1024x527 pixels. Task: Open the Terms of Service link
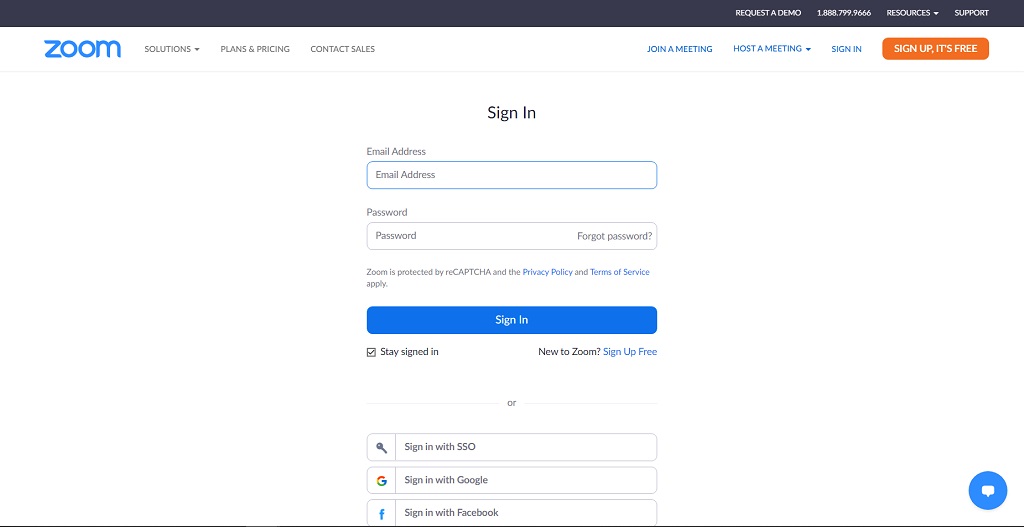(x=620, y=272)
